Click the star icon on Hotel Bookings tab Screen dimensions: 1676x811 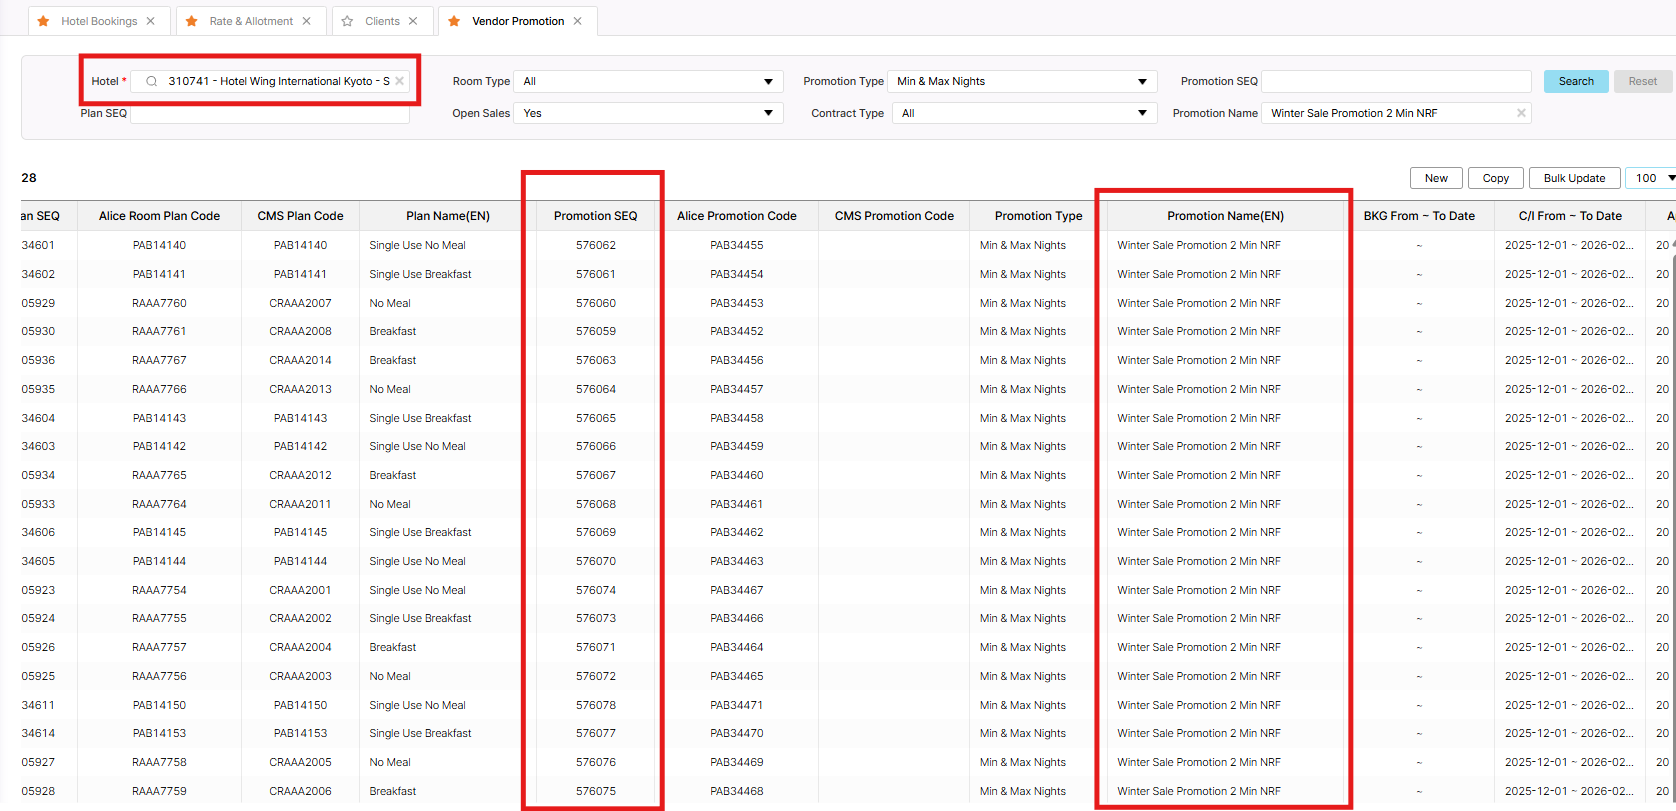click(x=44, y=21)
